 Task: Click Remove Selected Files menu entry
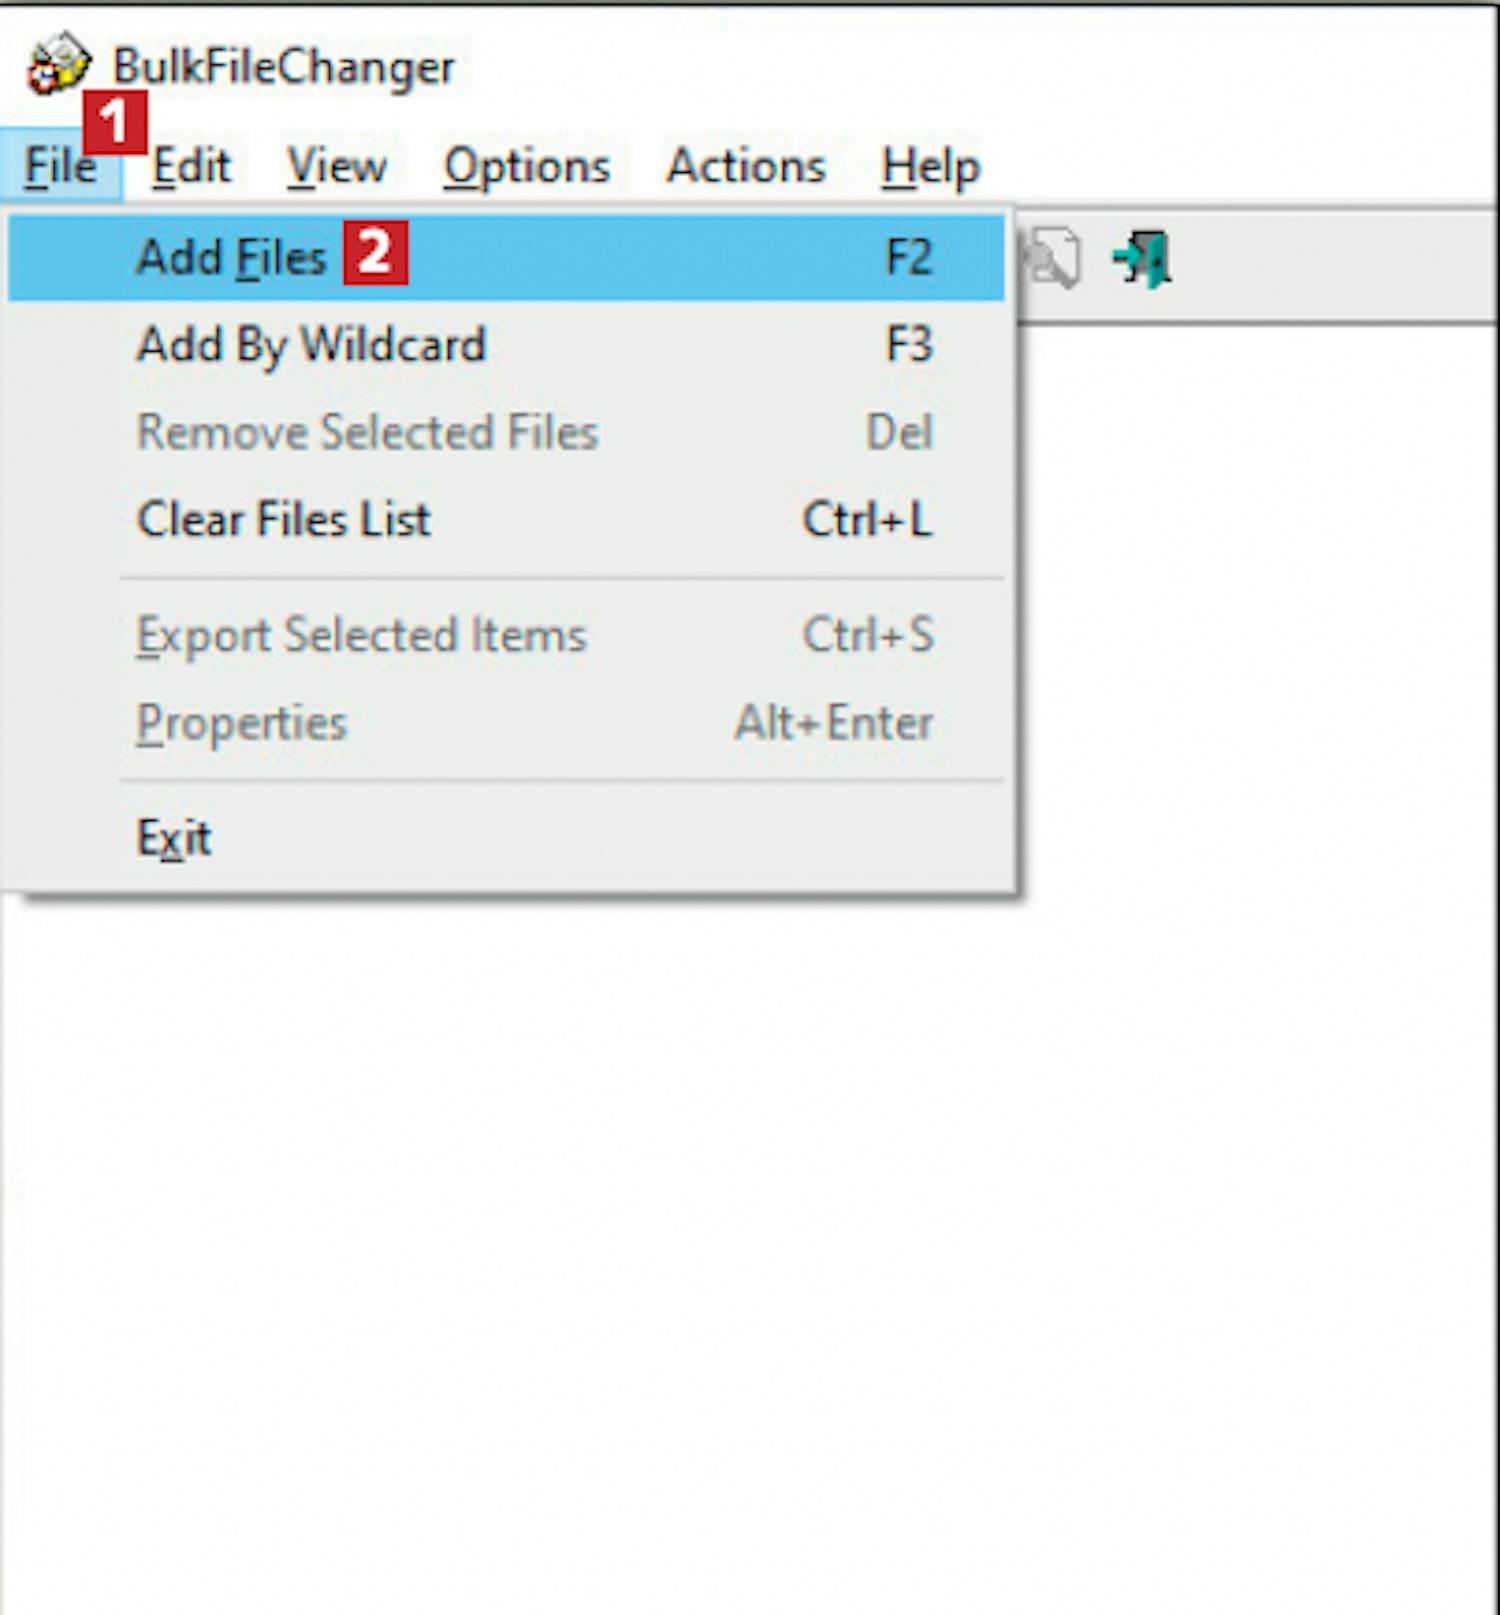506,432
